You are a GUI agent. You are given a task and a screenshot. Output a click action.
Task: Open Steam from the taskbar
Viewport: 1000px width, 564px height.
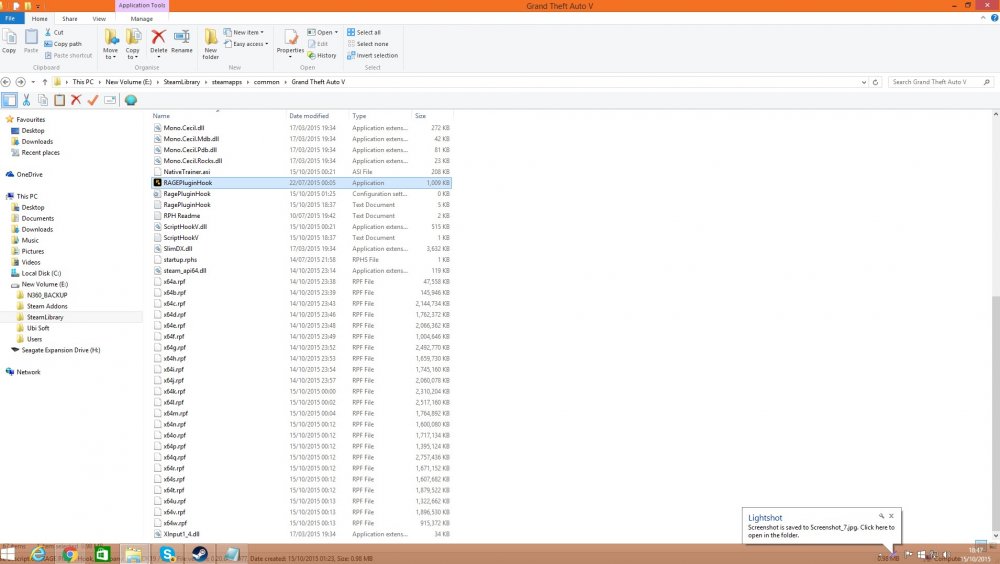pyautogui.click(x=200, y=554)
